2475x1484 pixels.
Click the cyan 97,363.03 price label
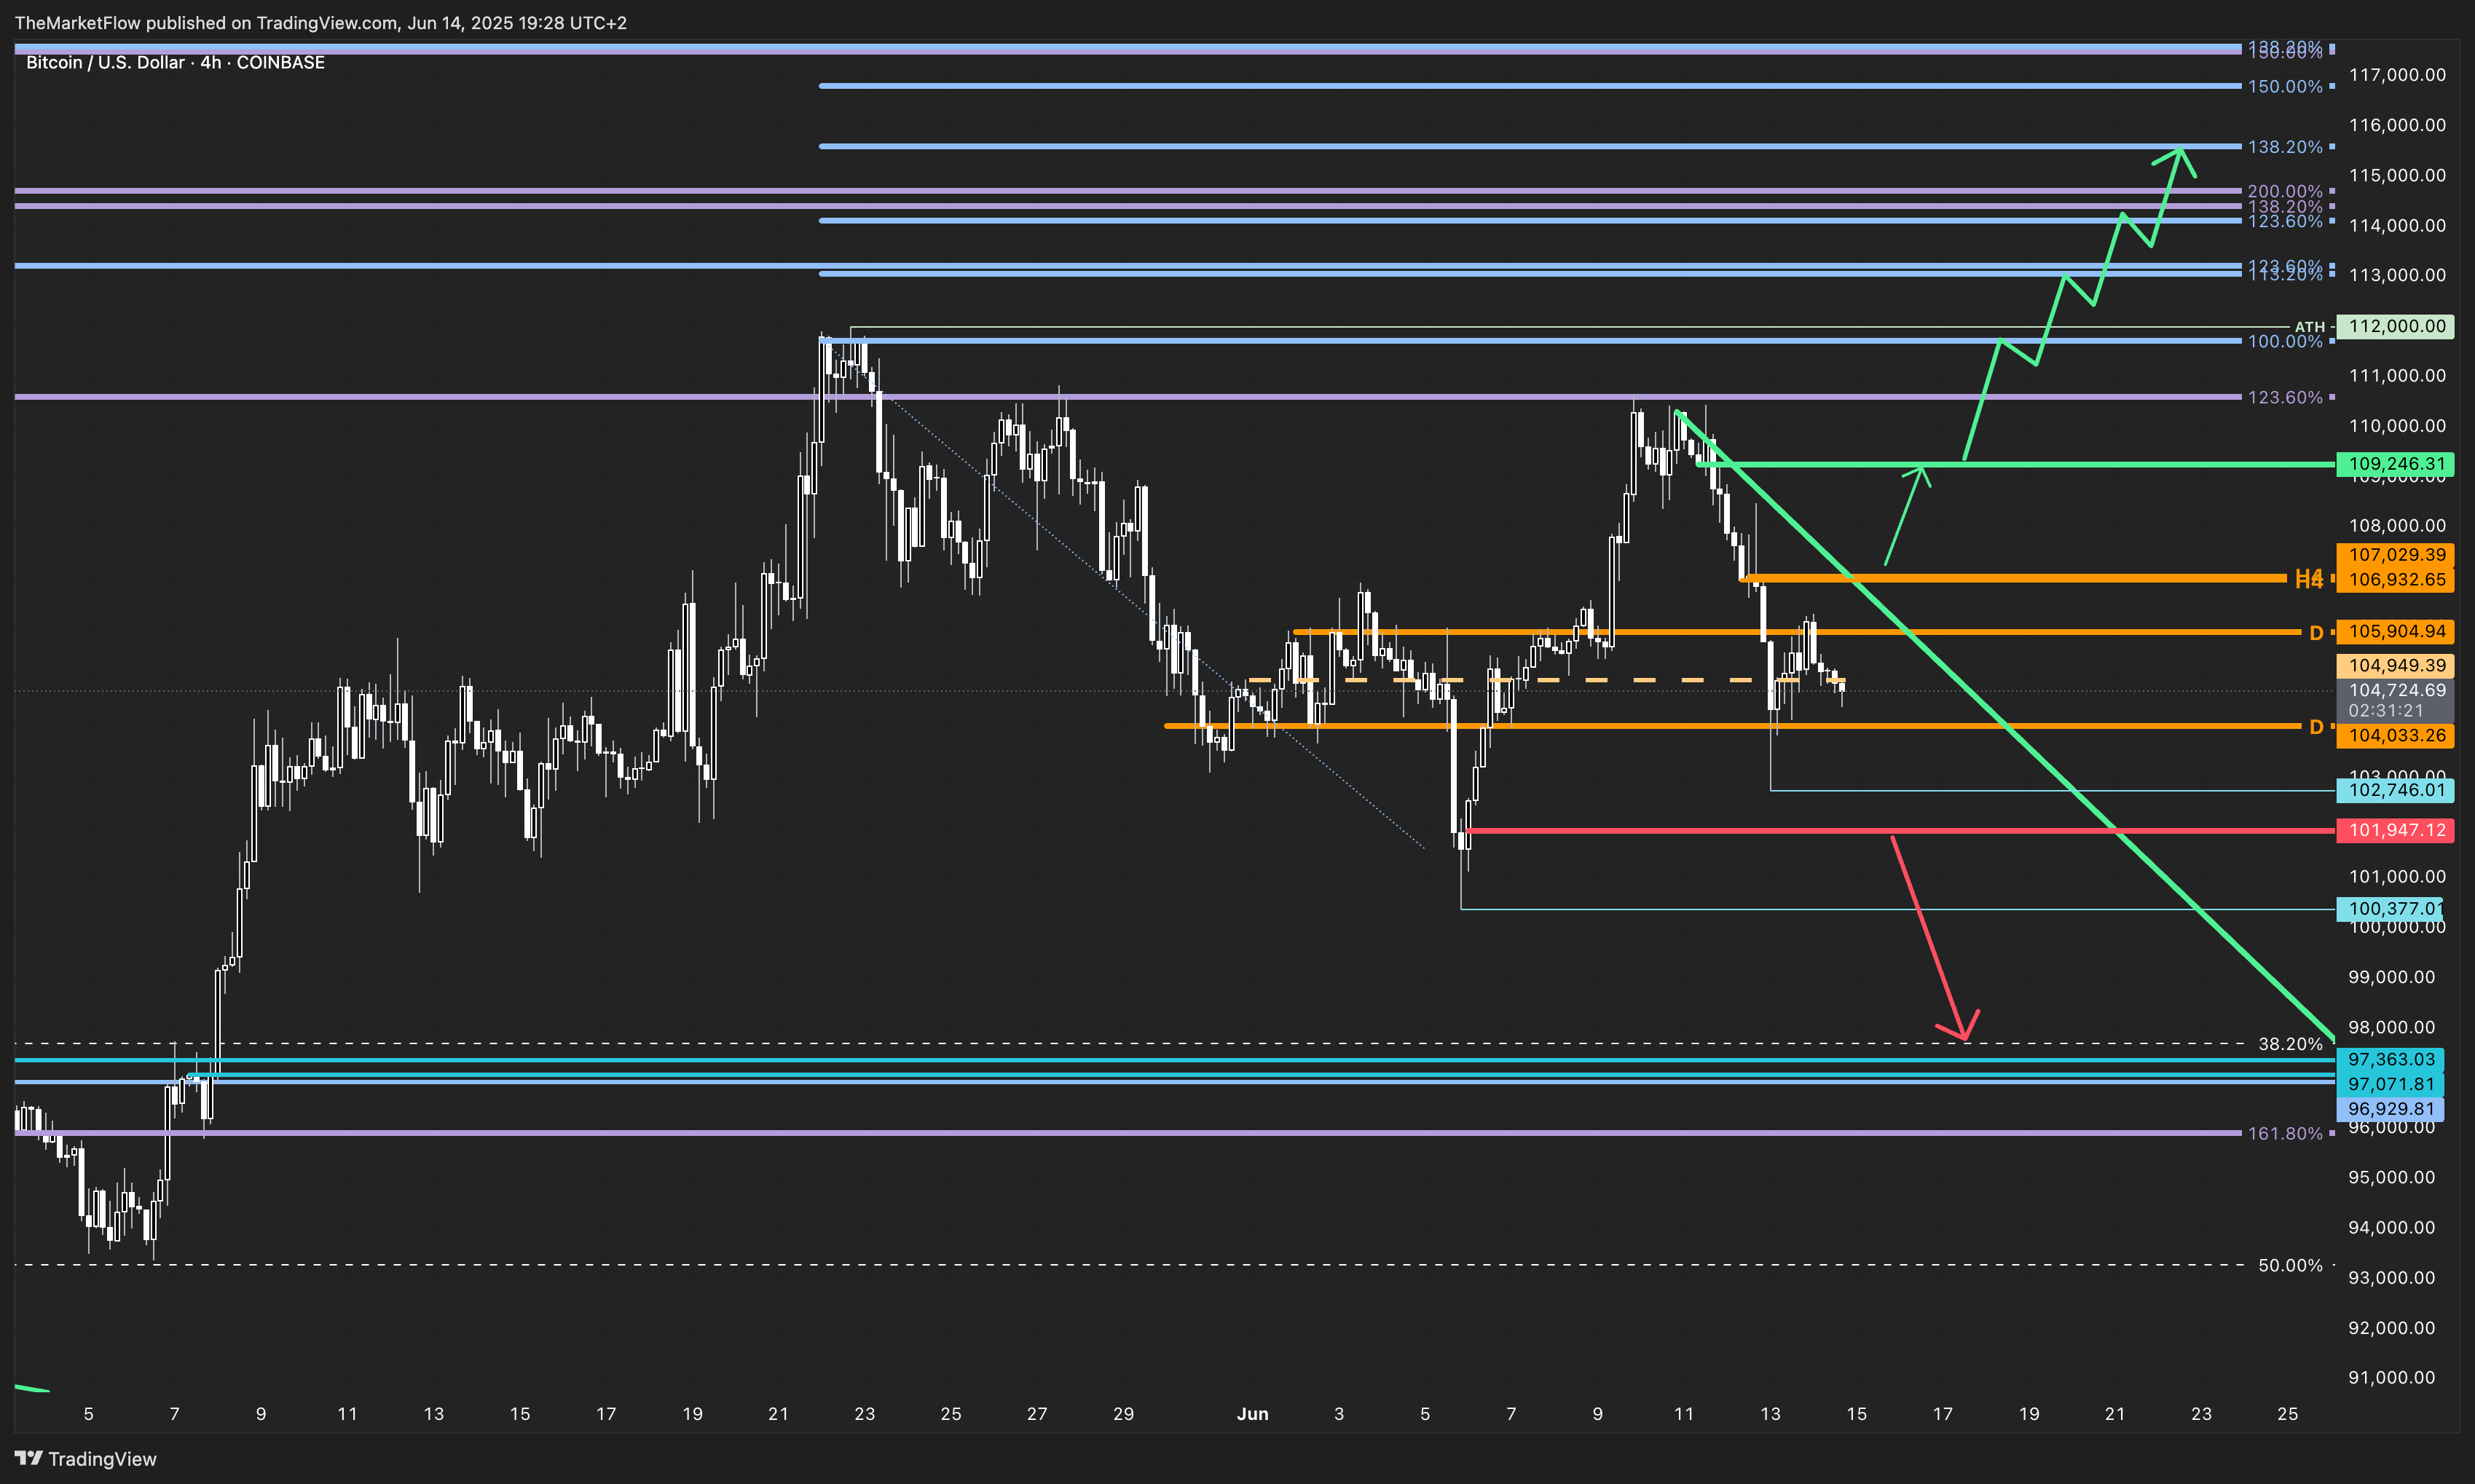pyautogui.click(x=2390, y=1059)
